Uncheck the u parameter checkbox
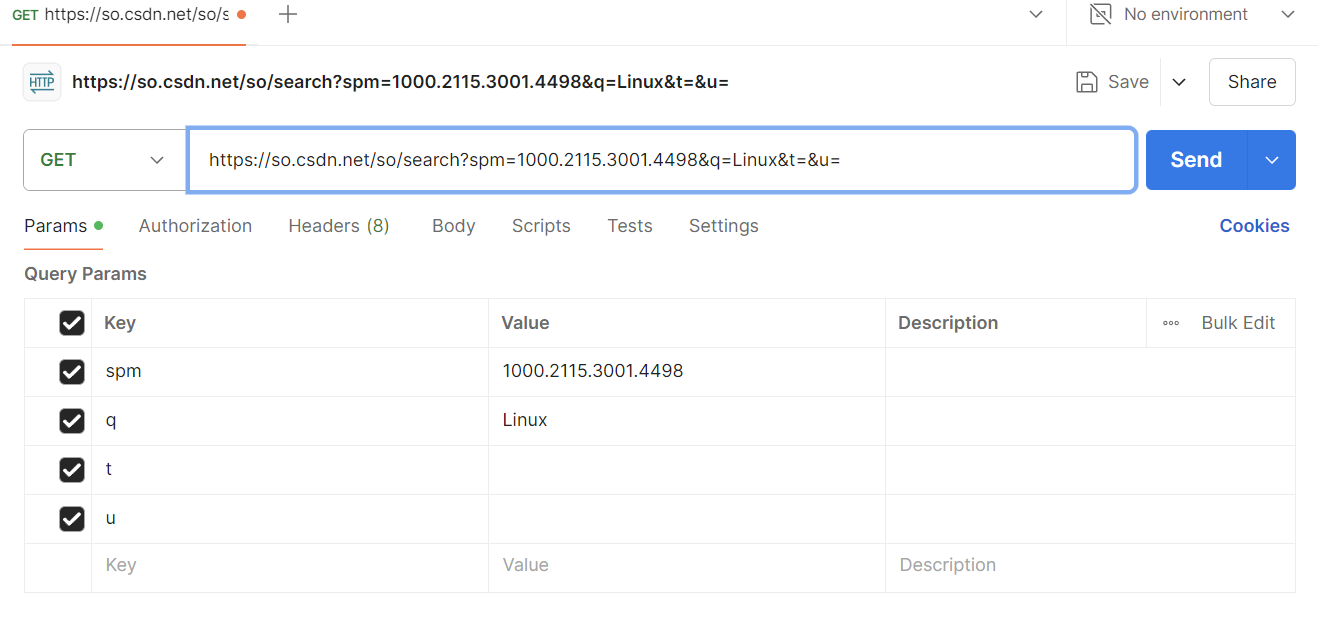The image size is (1318, 636). 72,519
